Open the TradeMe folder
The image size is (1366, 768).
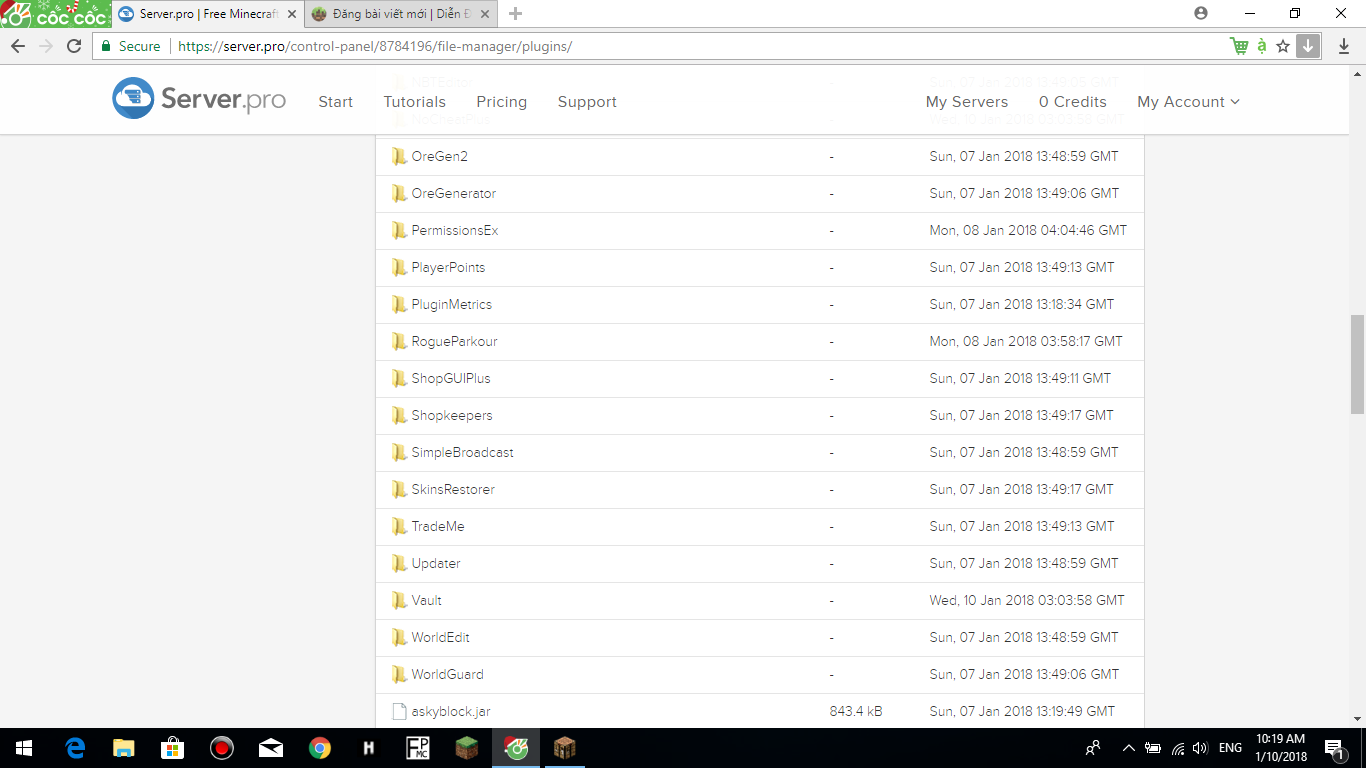point(438,526)
